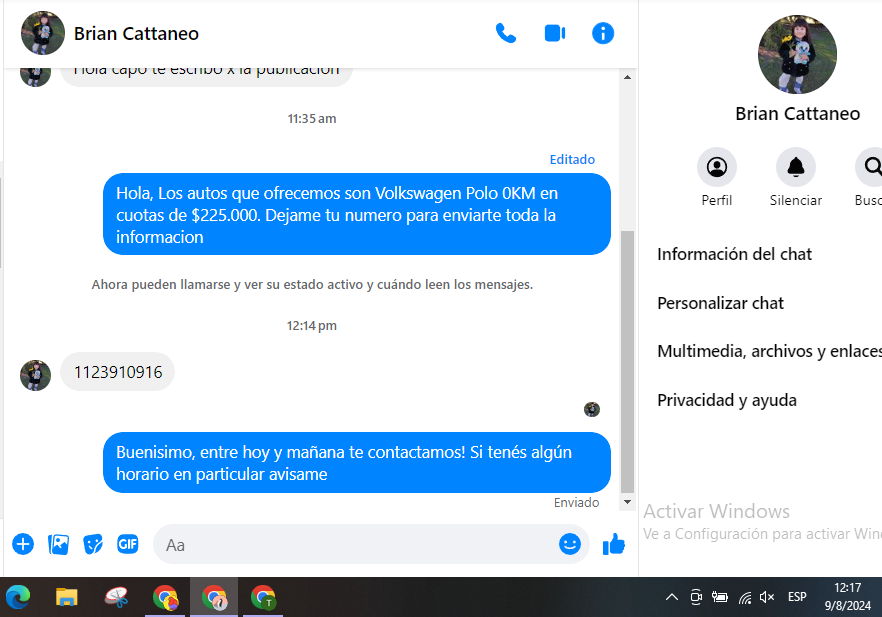Viewport: 882px width, 617px height.
Task: Toggle the ESP keyboard language indicator
Action: click(x=797, y=597)
